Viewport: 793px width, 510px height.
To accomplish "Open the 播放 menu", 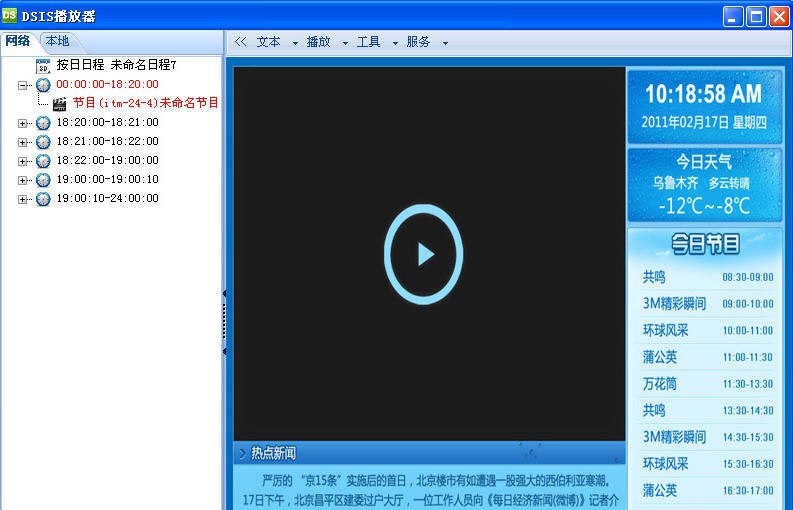I will click(x=318, y=42).
